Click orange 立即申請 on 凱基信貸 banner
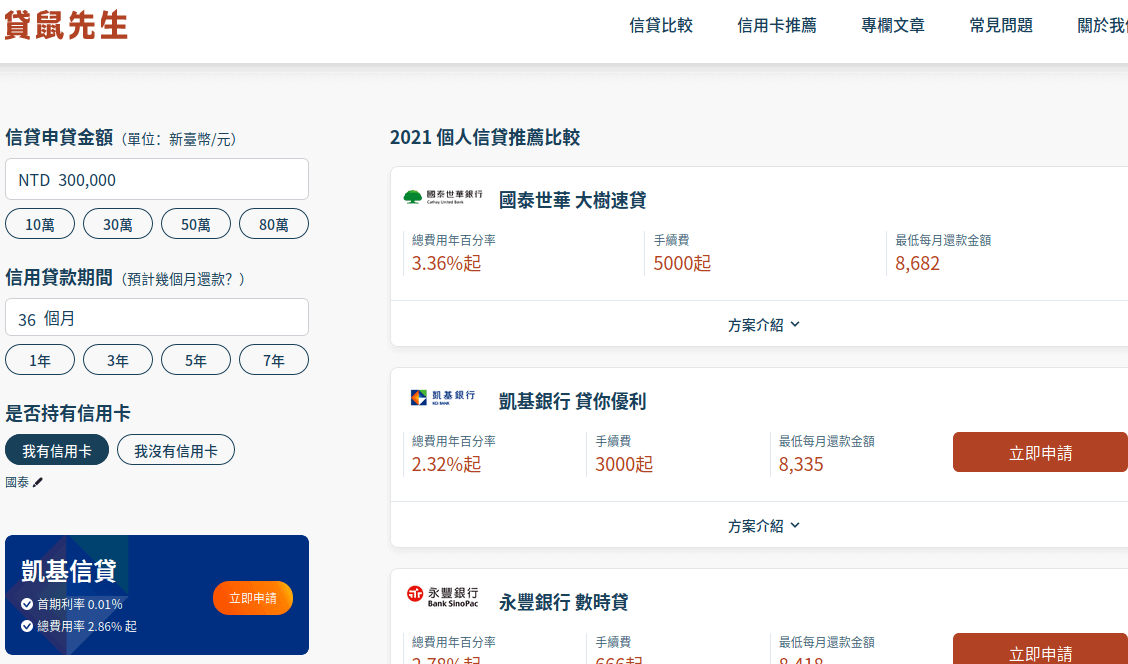This screenshot has height=664, width=1128. point(253,598)
